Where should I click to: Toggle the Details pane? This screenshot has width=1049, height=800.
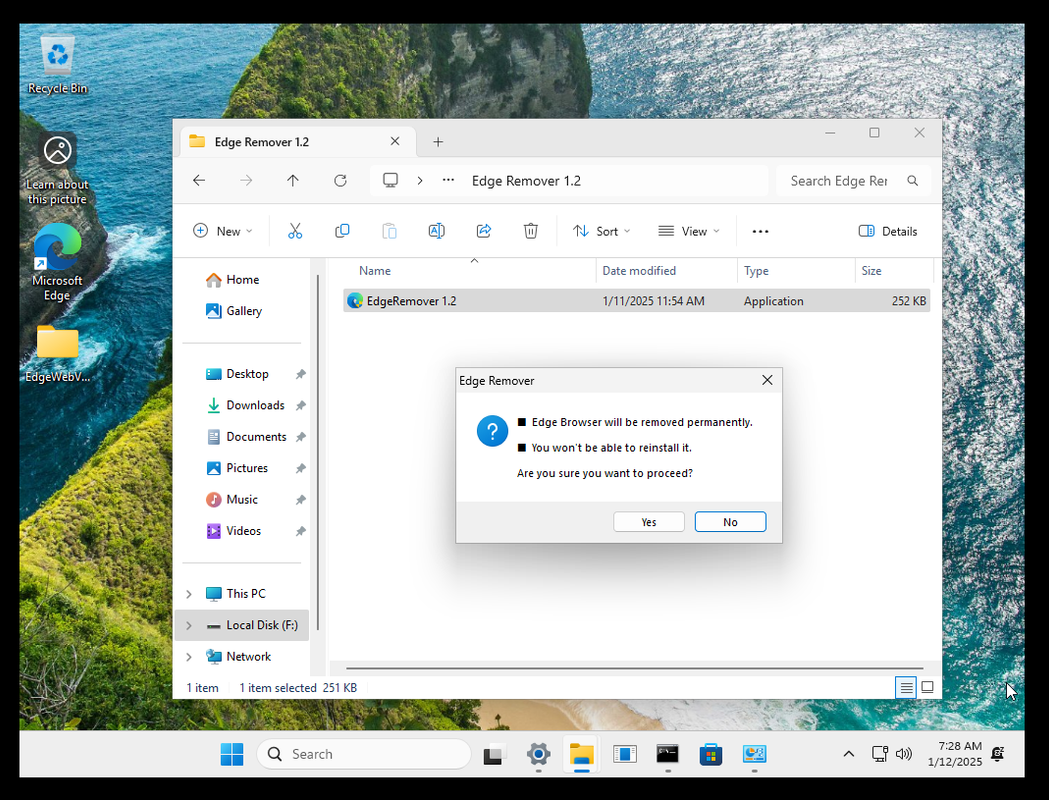[x=888, y=231]
